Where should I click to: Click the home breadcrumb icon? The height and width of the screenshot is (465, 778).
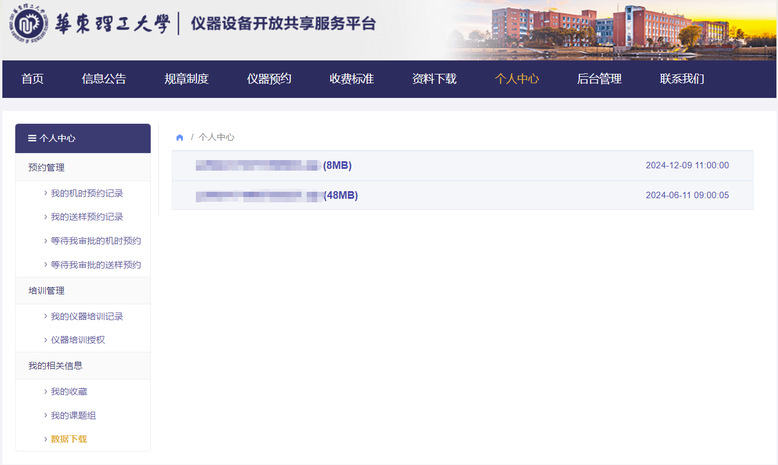[180, 137]
